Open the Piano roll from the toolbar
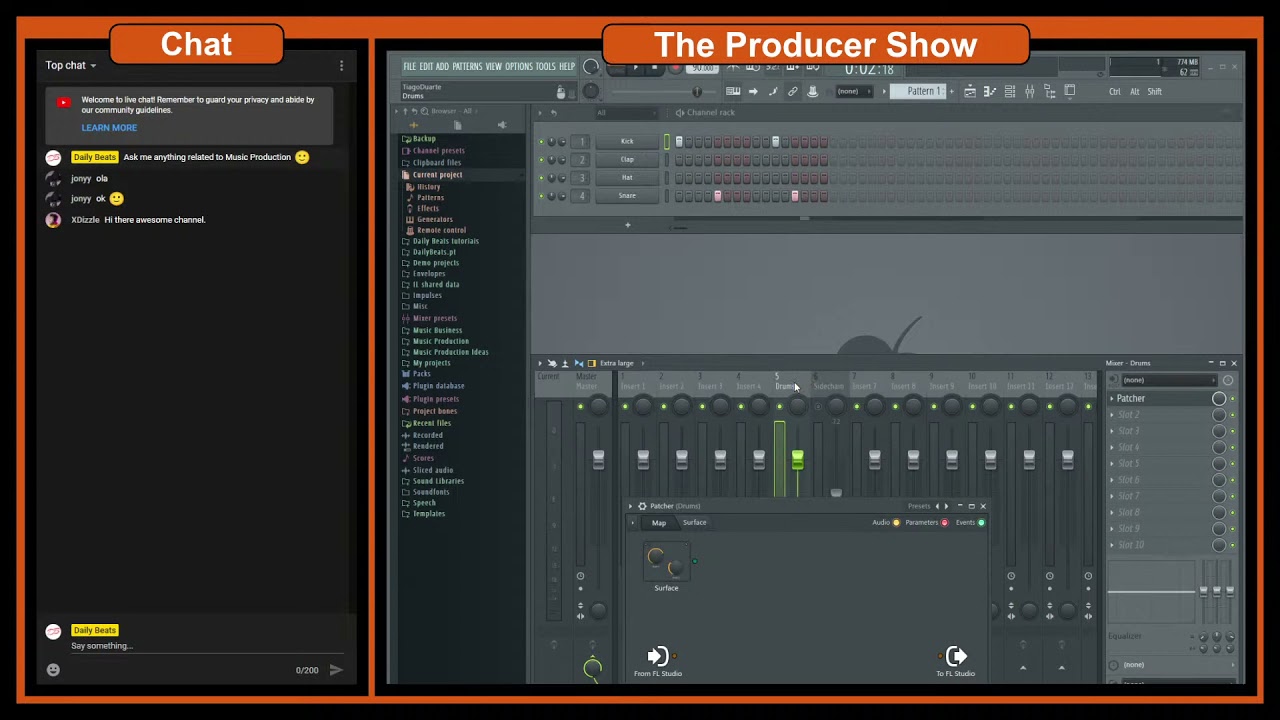 pyautogui.click(x=989, y=92)
